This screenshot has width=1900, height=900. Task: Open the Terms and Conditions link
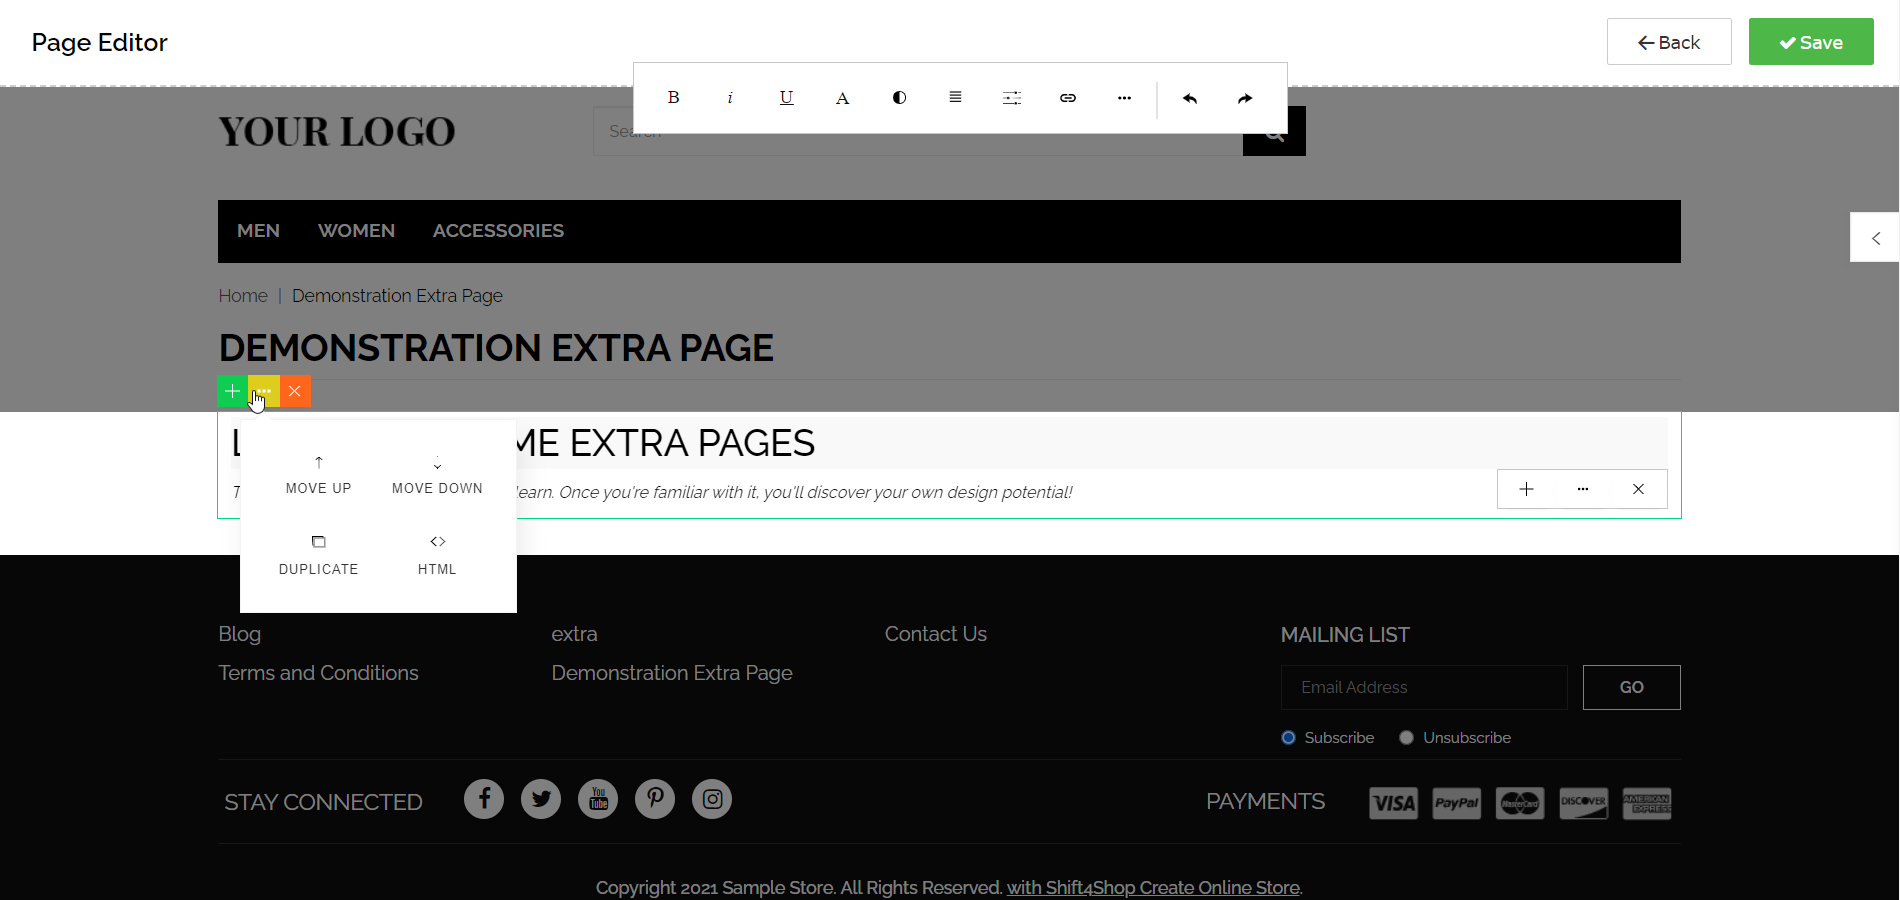point(318,672)
